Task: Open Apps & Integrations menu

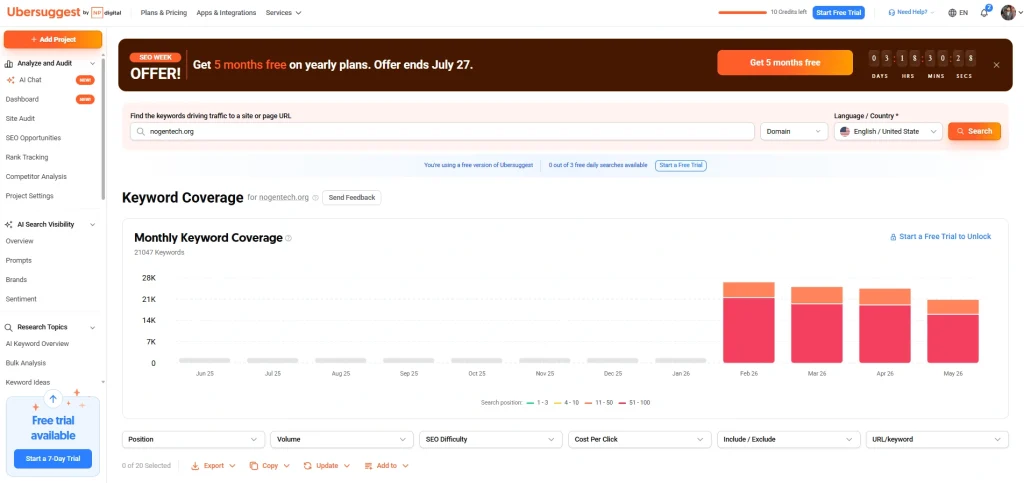Action: [226, 12]
